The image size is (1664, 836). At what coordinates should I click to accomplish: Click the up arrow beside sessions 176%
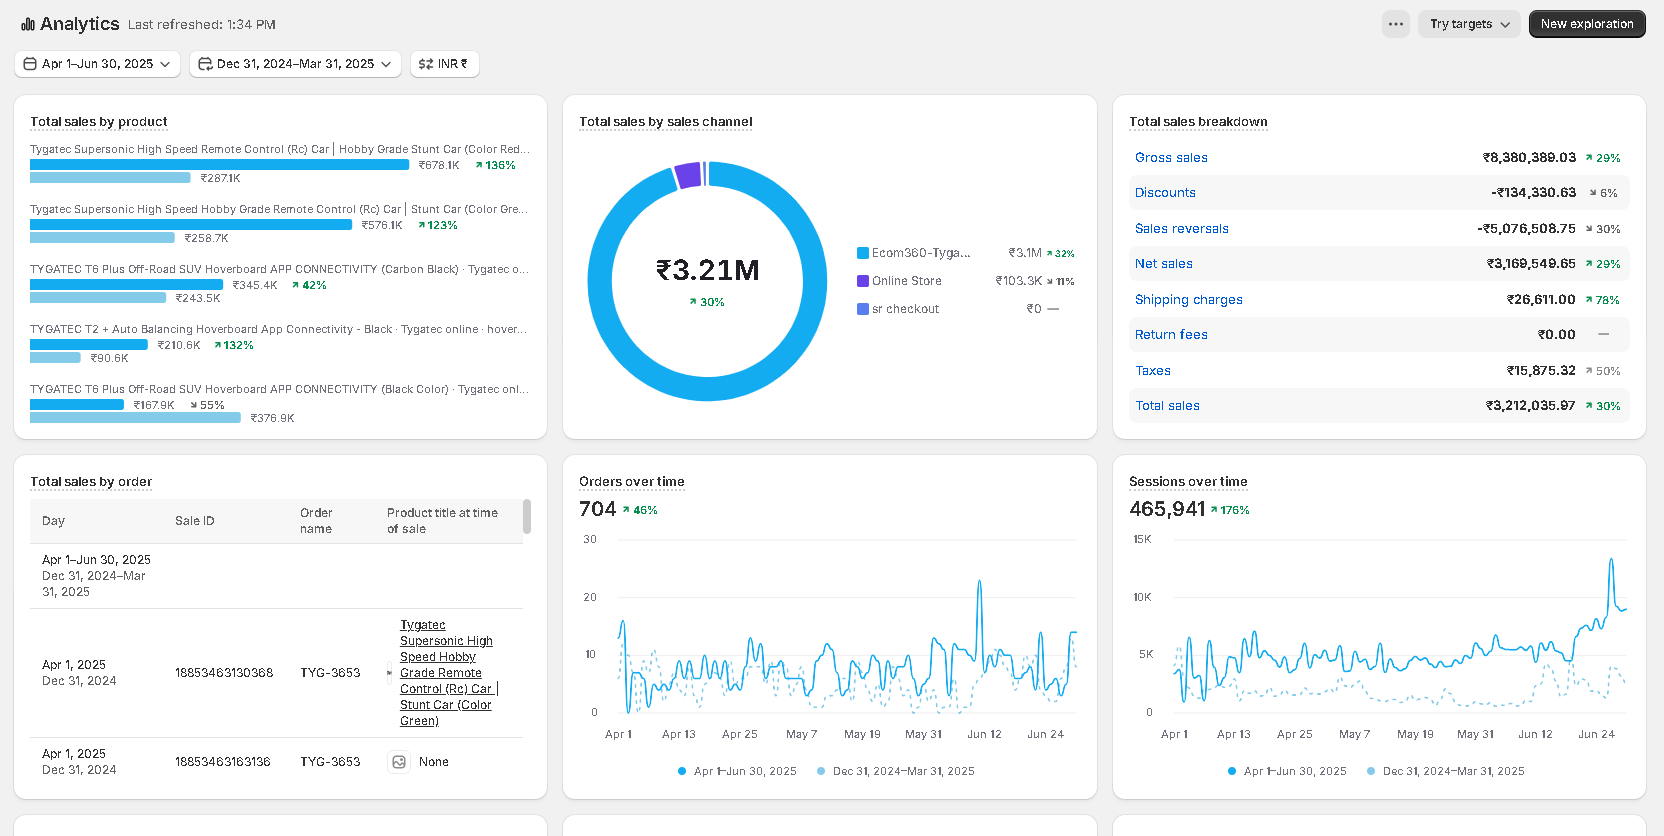pos(1214,510)
